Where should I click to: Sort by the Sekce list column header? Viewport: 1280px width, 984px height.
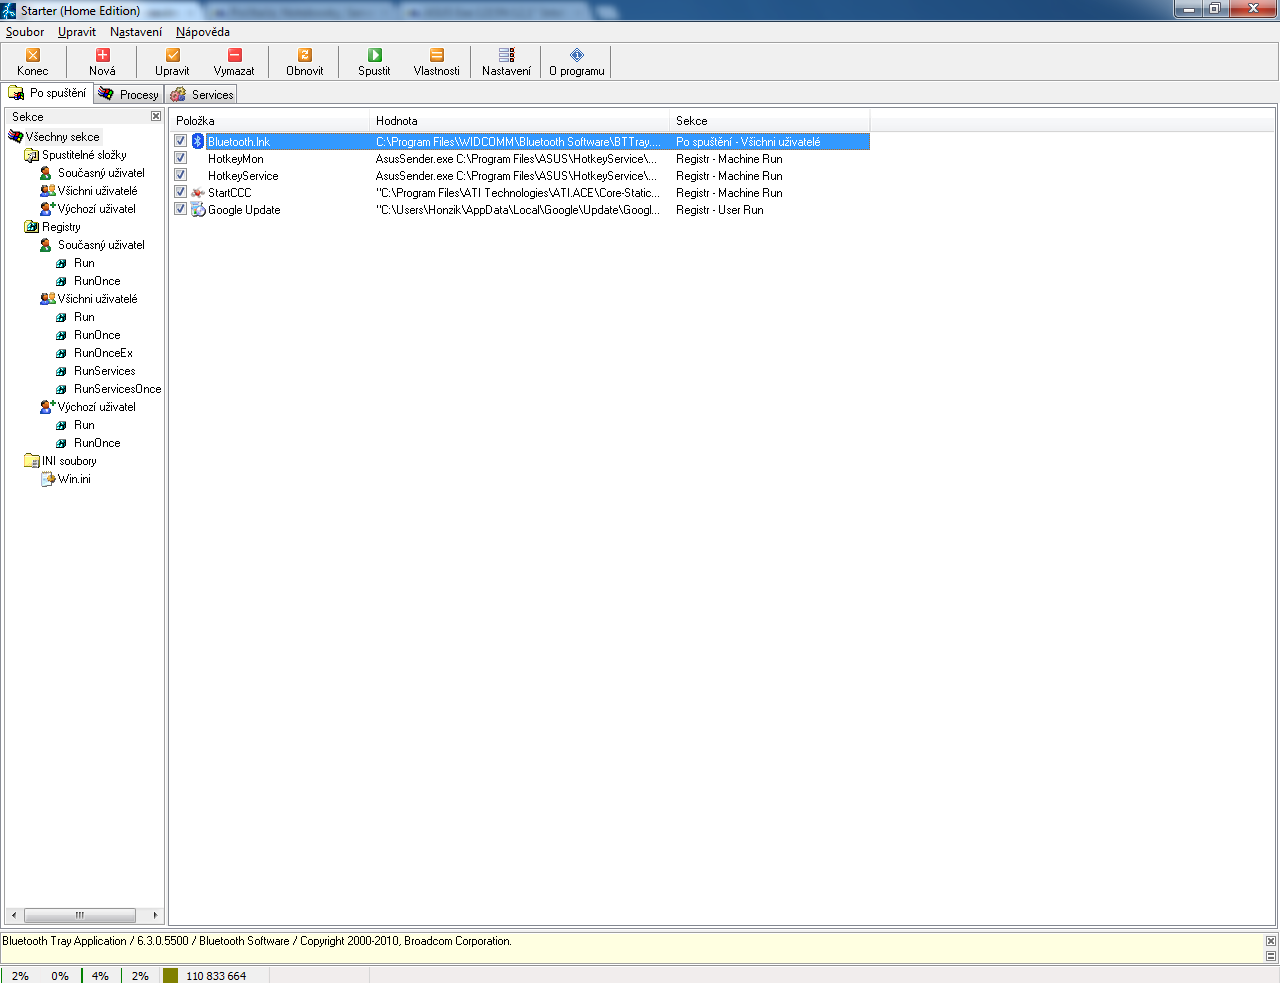769,121
